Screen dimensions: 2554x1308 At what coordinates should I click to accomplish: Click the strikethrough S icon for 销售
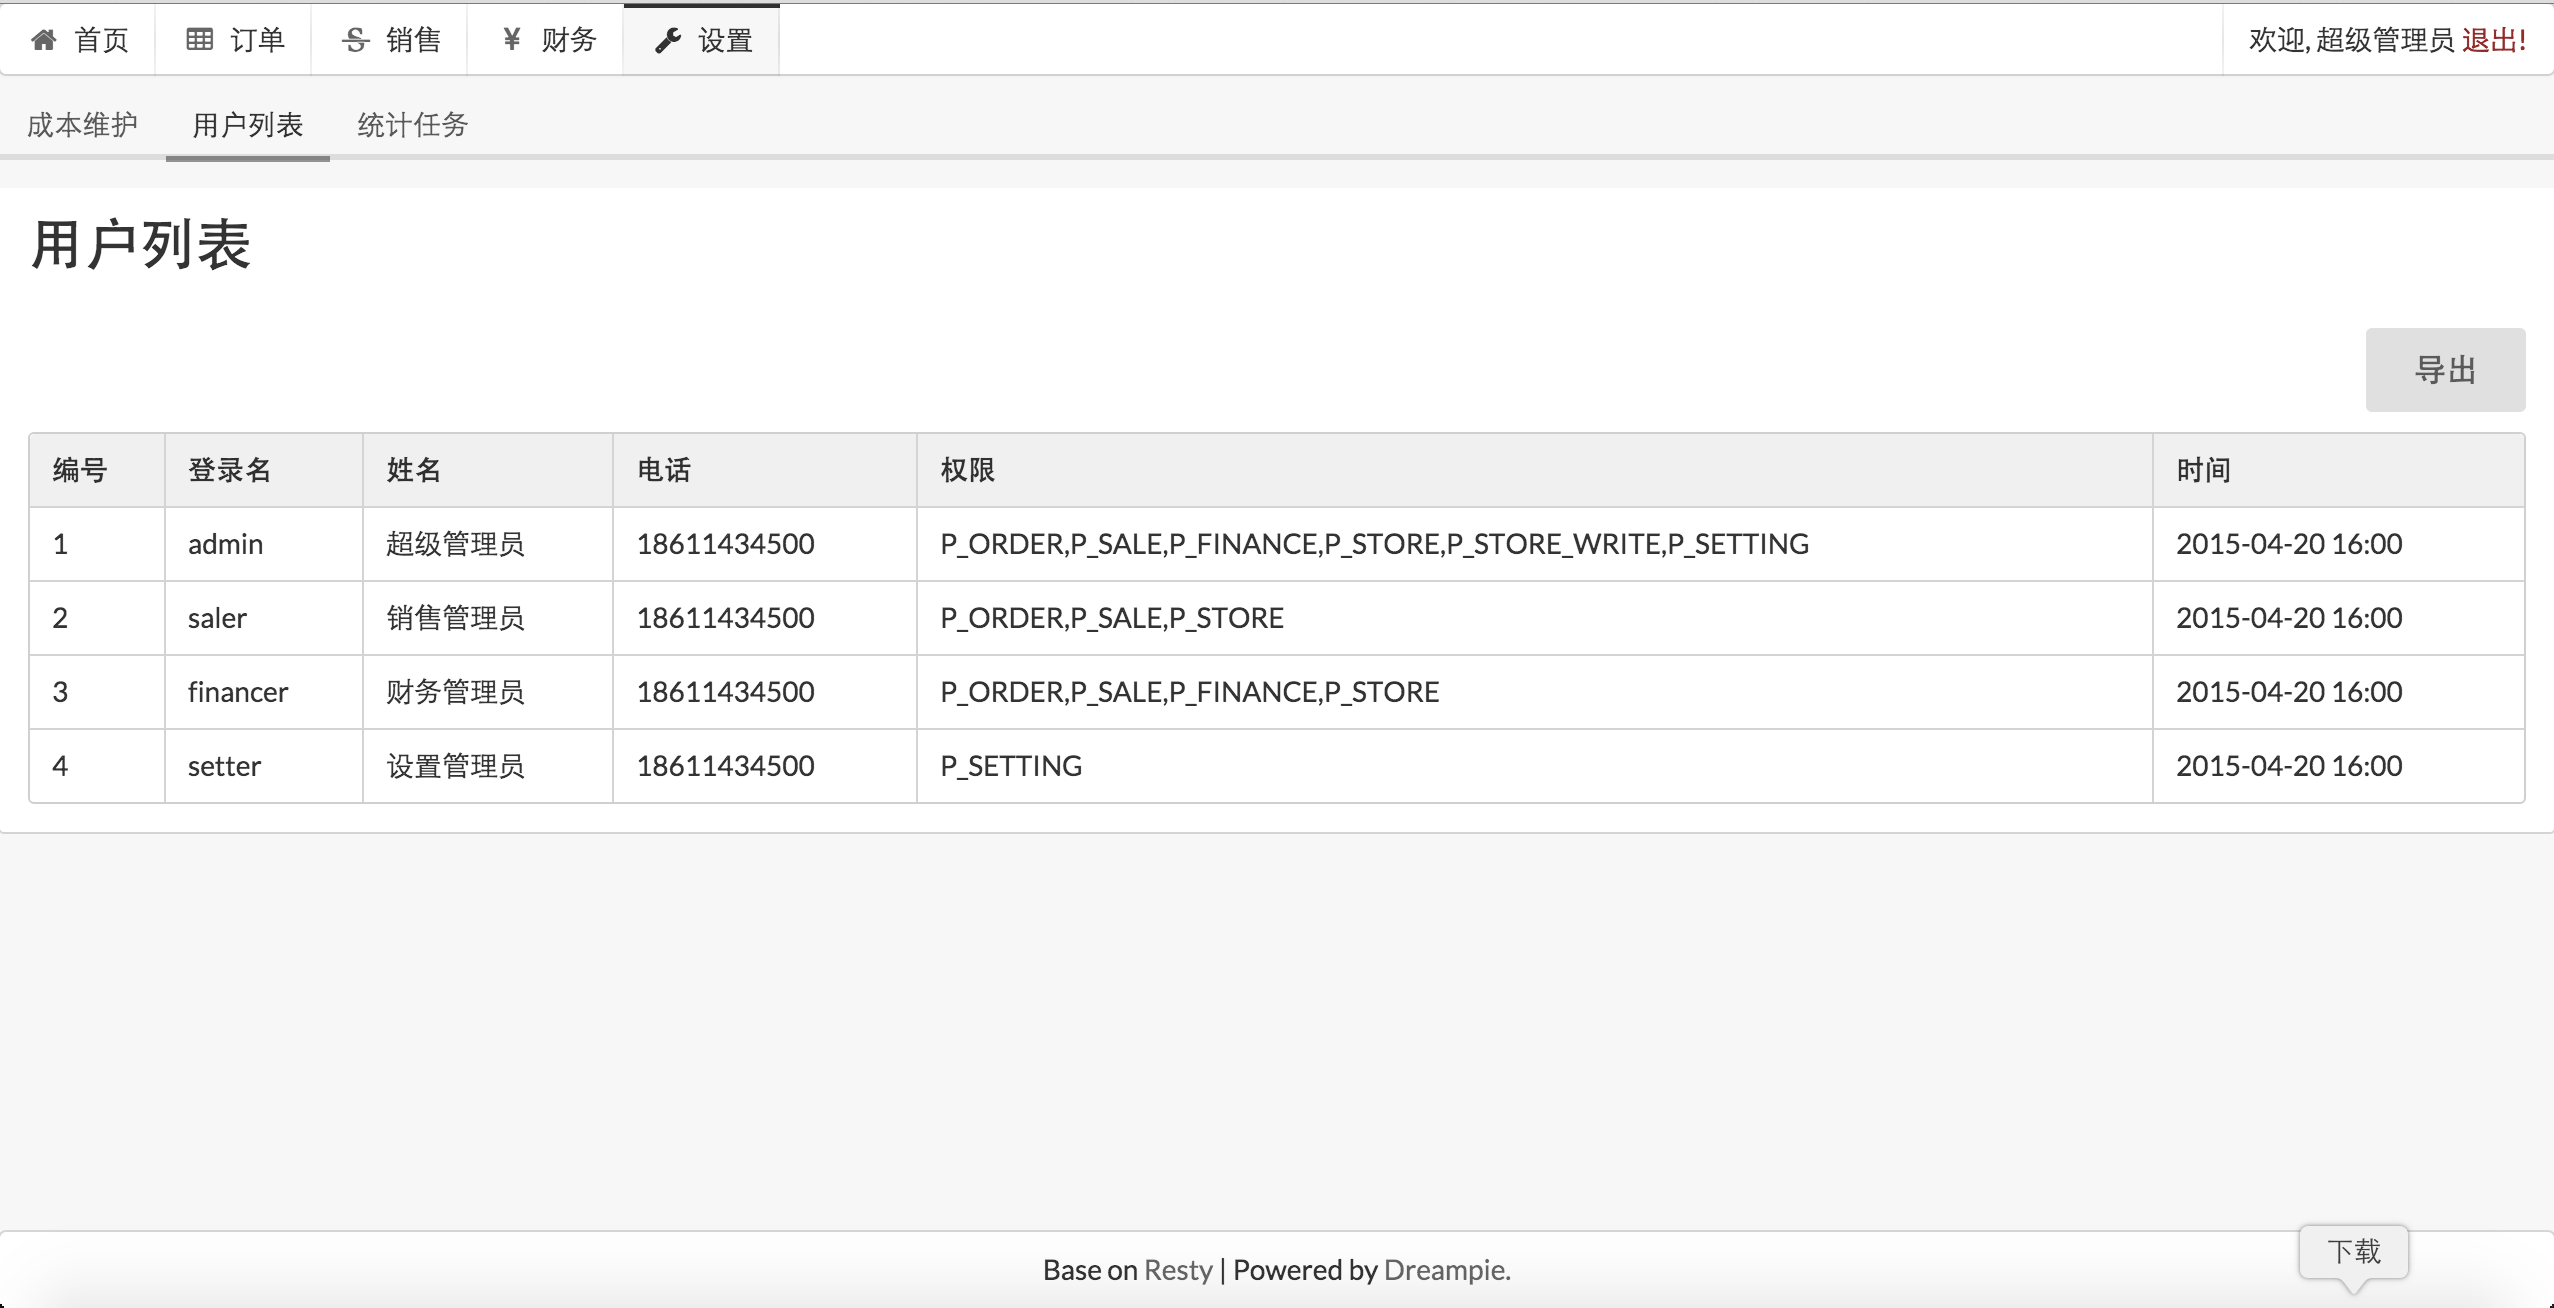[x=356, y=40]
